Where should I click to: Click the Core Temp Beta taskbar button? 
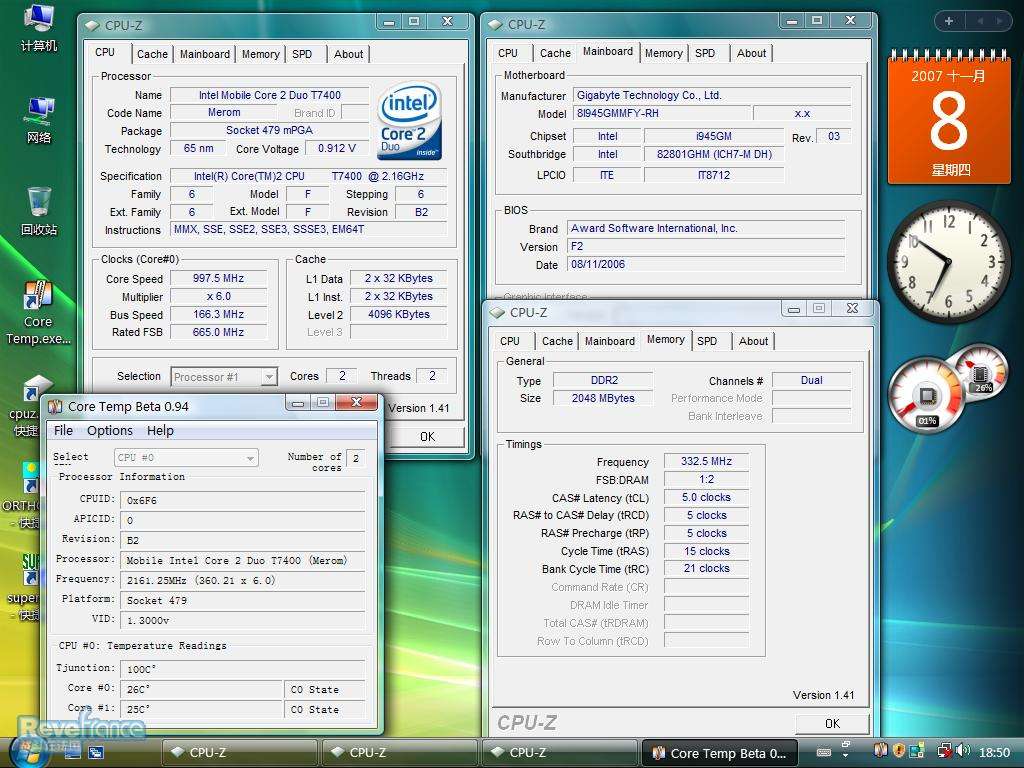[x=718, y=753]
